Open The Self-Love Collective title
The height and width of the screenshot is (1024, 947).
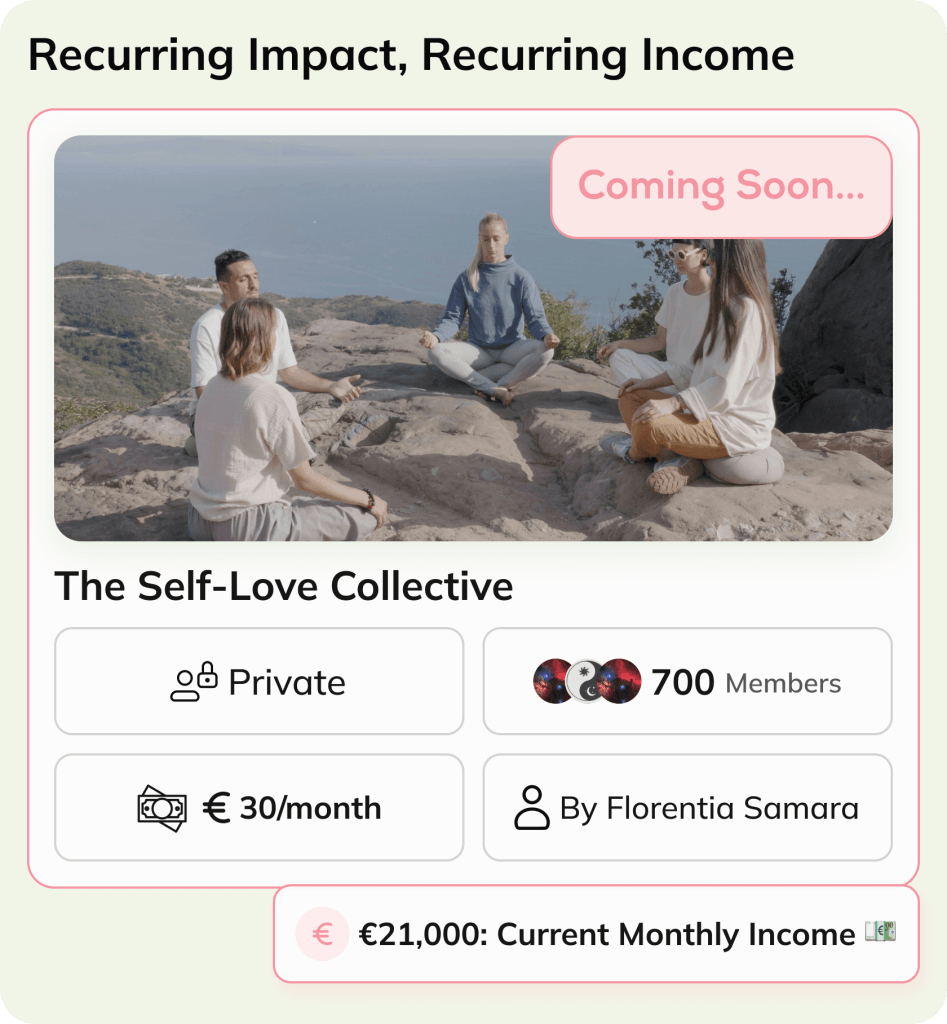point(283,586)
